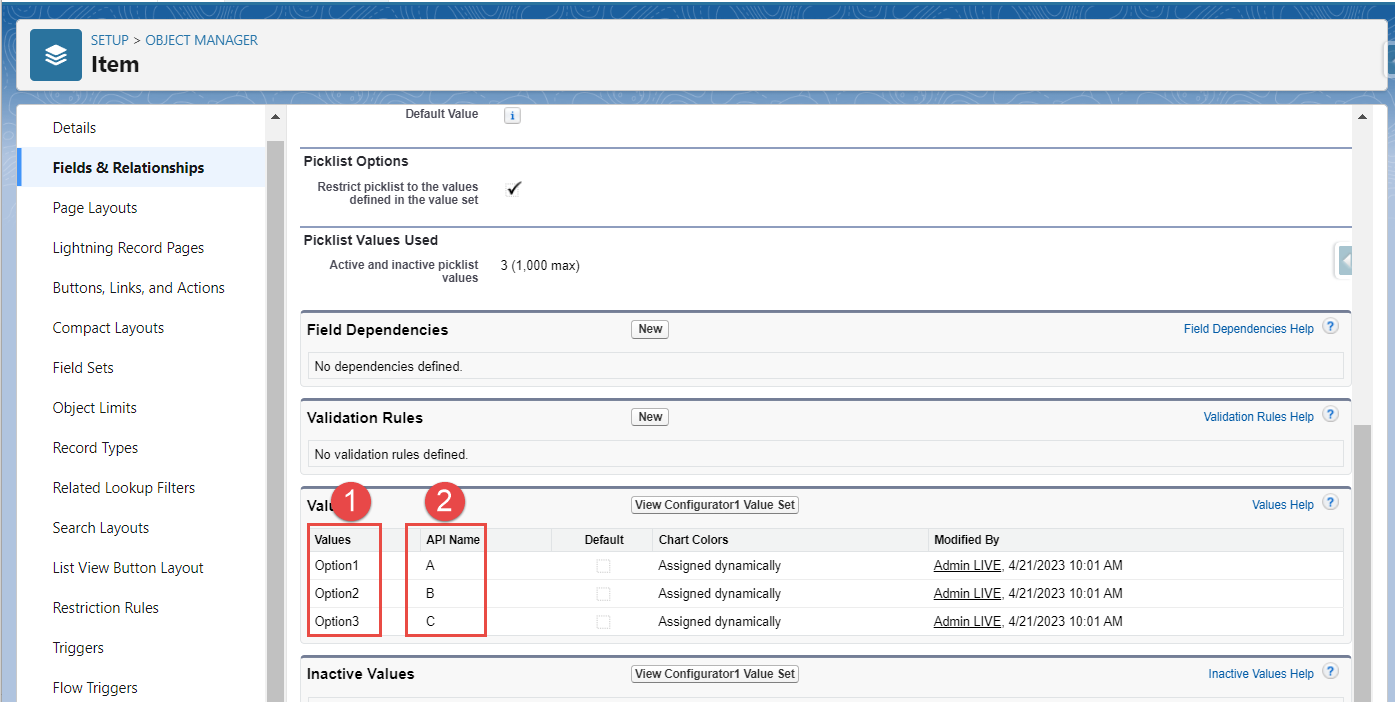The height and width of the screenshot is (702, 1395).
Task: Click main content scroll up arrow
Action: pyautogui.click(x=1363, y=116)
